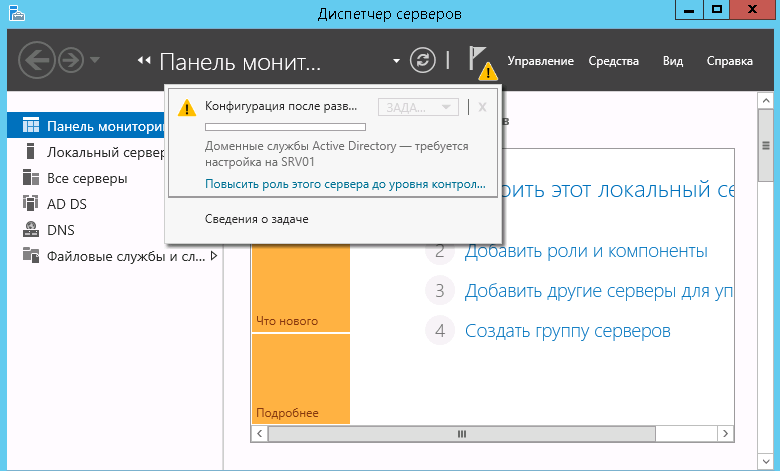
Task: Click Доменные службы Active Directory message text
Action: coord(336,154)
